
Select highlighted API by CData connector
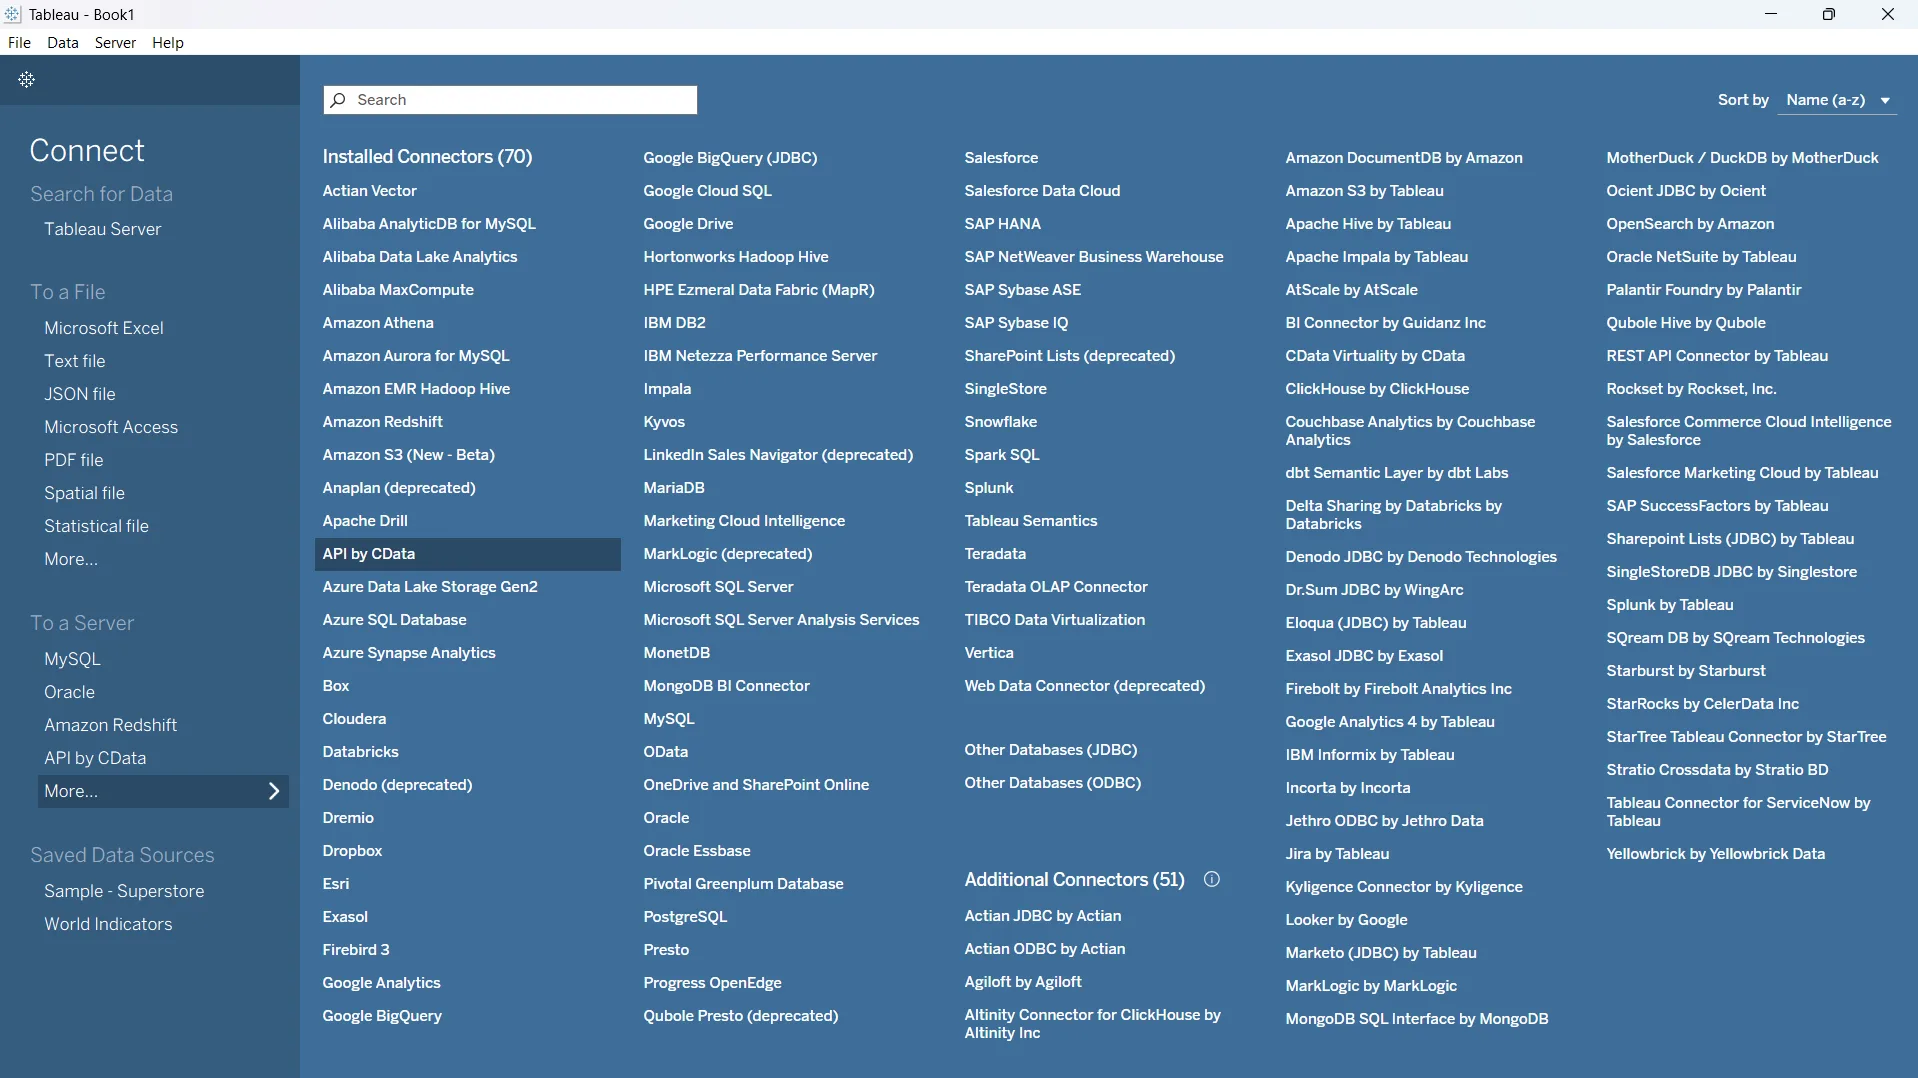[x=468, y=554]
